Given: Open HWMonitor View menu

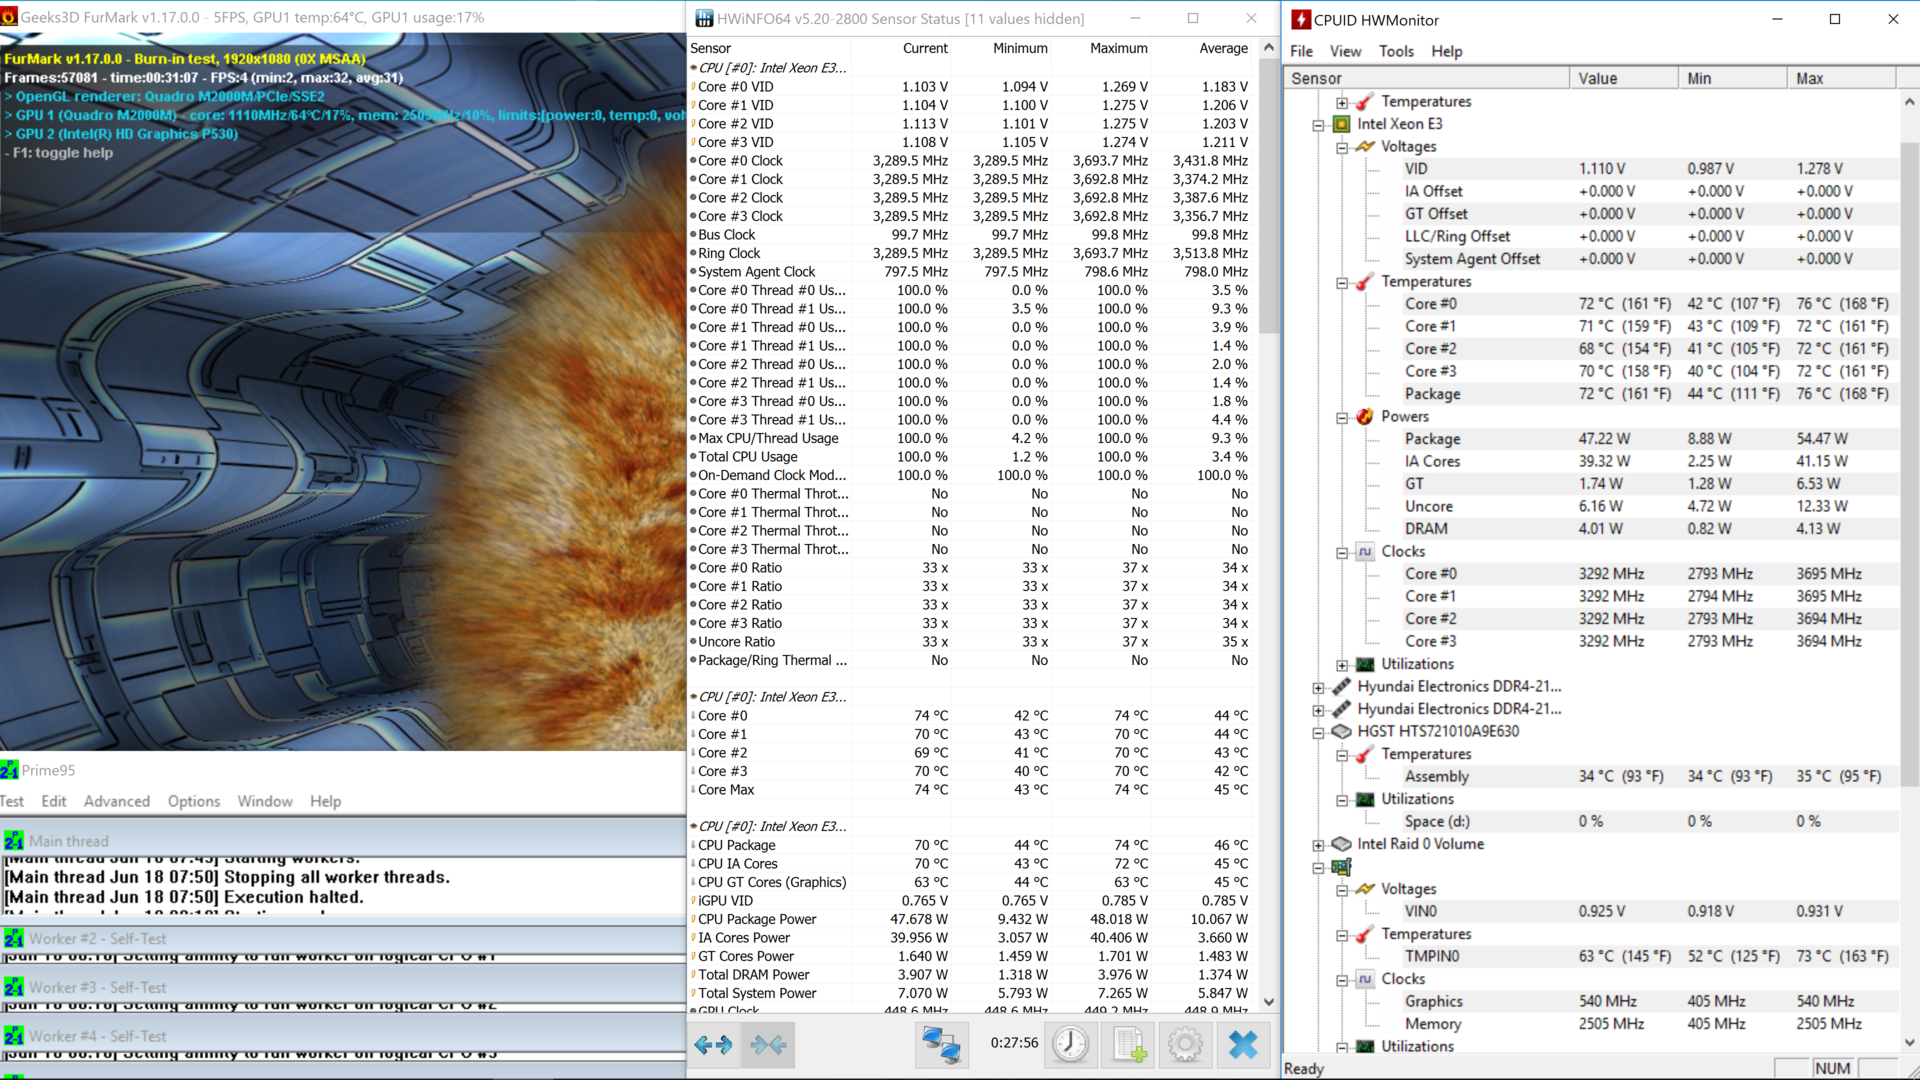Looking at the screenshot, I should tap(1345, 51).
